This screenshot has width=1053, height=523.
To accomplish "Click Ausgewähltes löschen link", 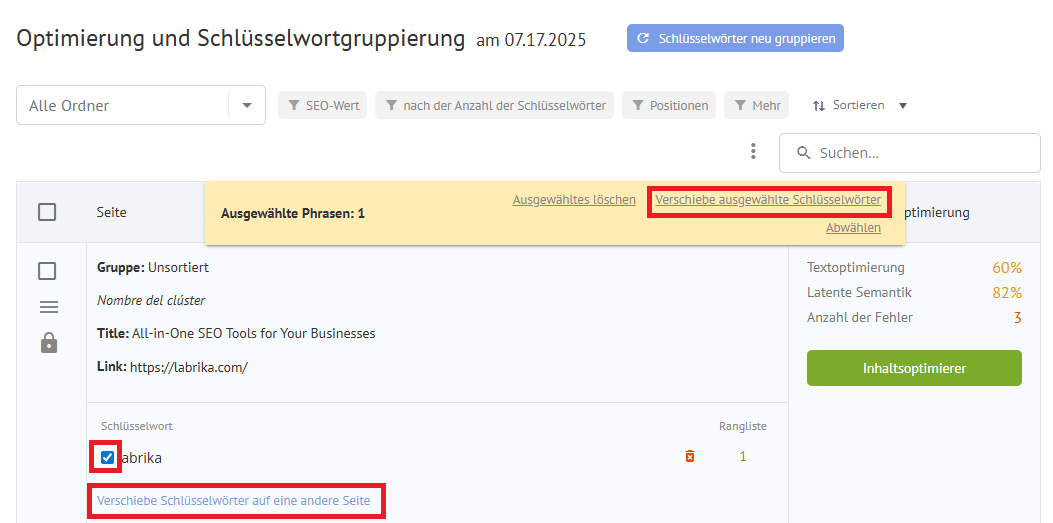I will coord(574,200).
